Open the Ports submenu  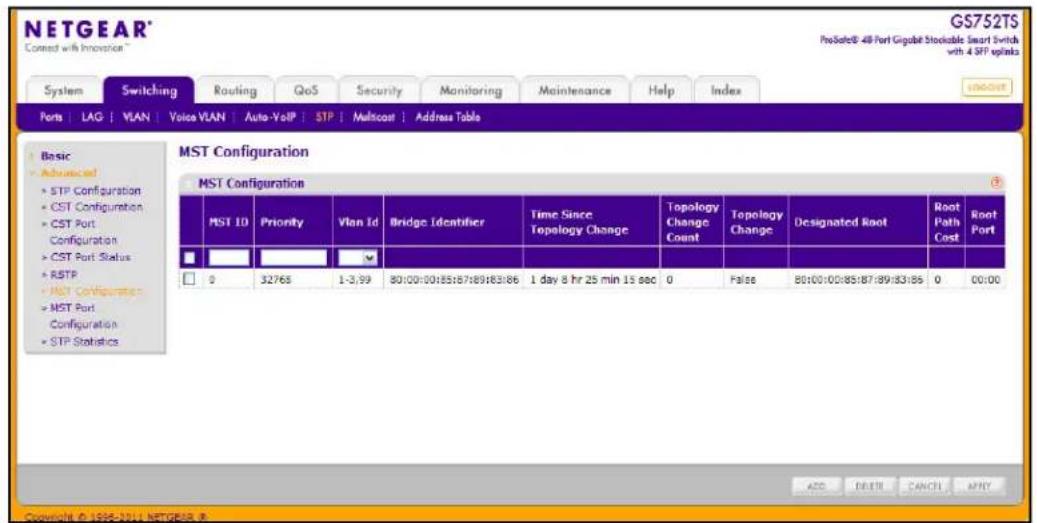pos(51,117)
